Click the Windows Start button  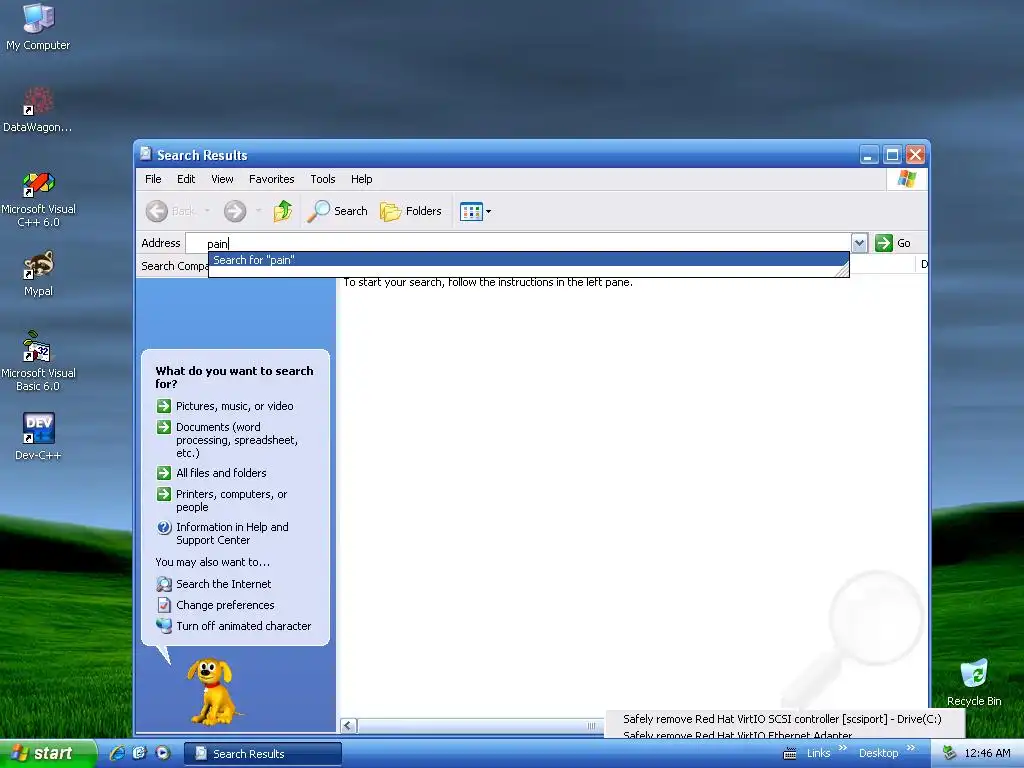click(47, 753)
